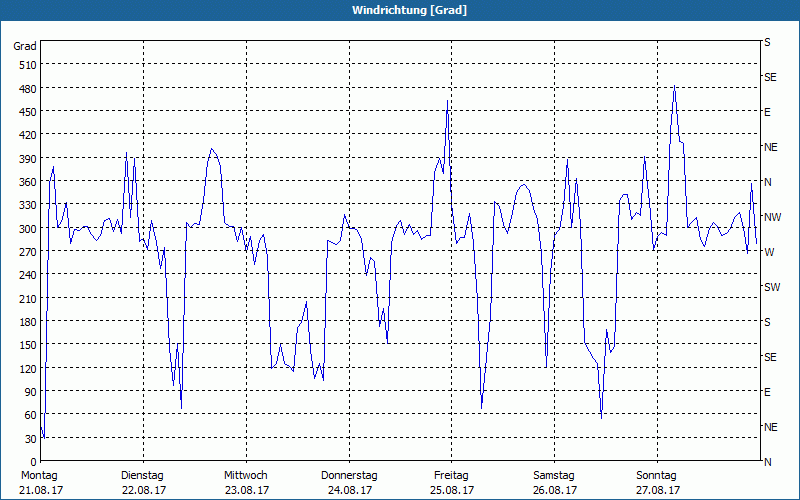This screenshot has height=500, width=800.
Task: Select the 'Grad' axis unit label
Action: [x=25, y=46]
